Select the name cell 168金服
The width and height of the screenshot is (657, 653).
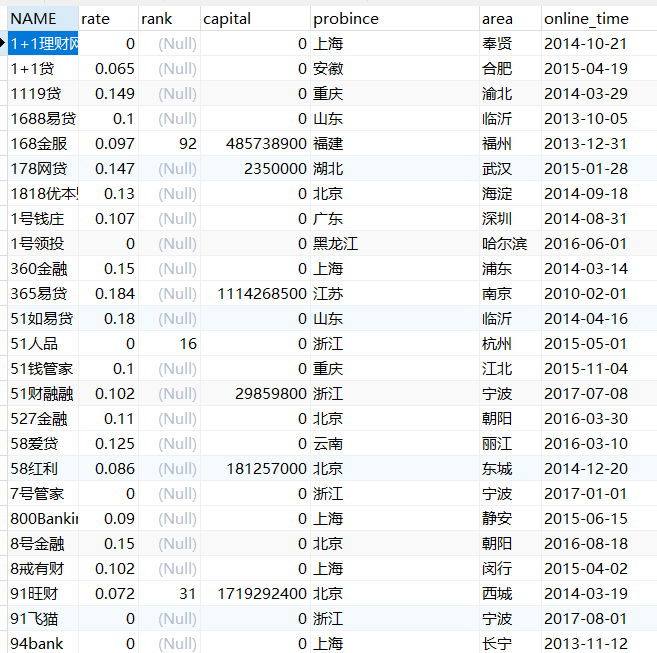[43, 144]
